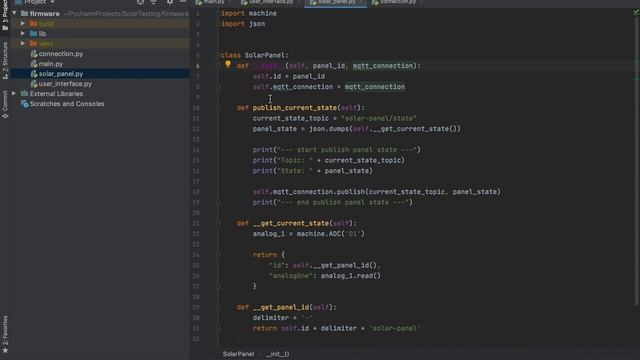Click 'json.dumps' on line 12
This screenshot has height=360, width=640.
point(329,129)
